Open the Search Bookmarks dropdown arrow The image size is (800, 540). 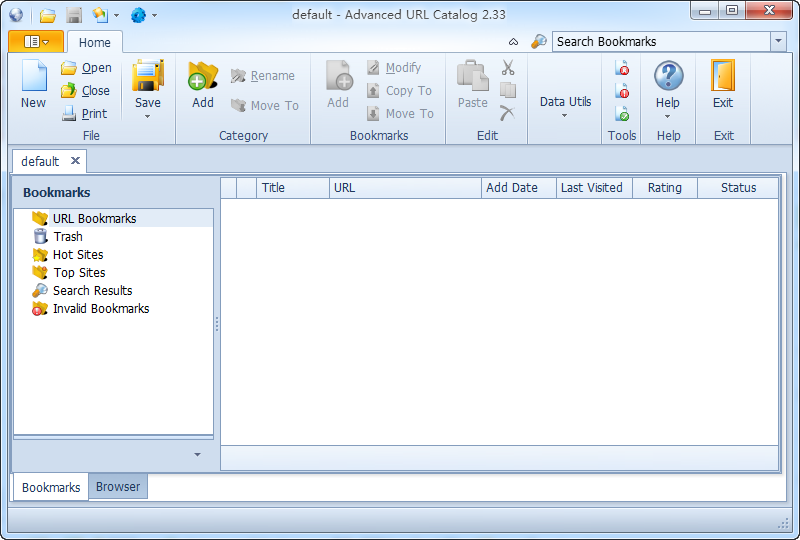click(779, 41)
